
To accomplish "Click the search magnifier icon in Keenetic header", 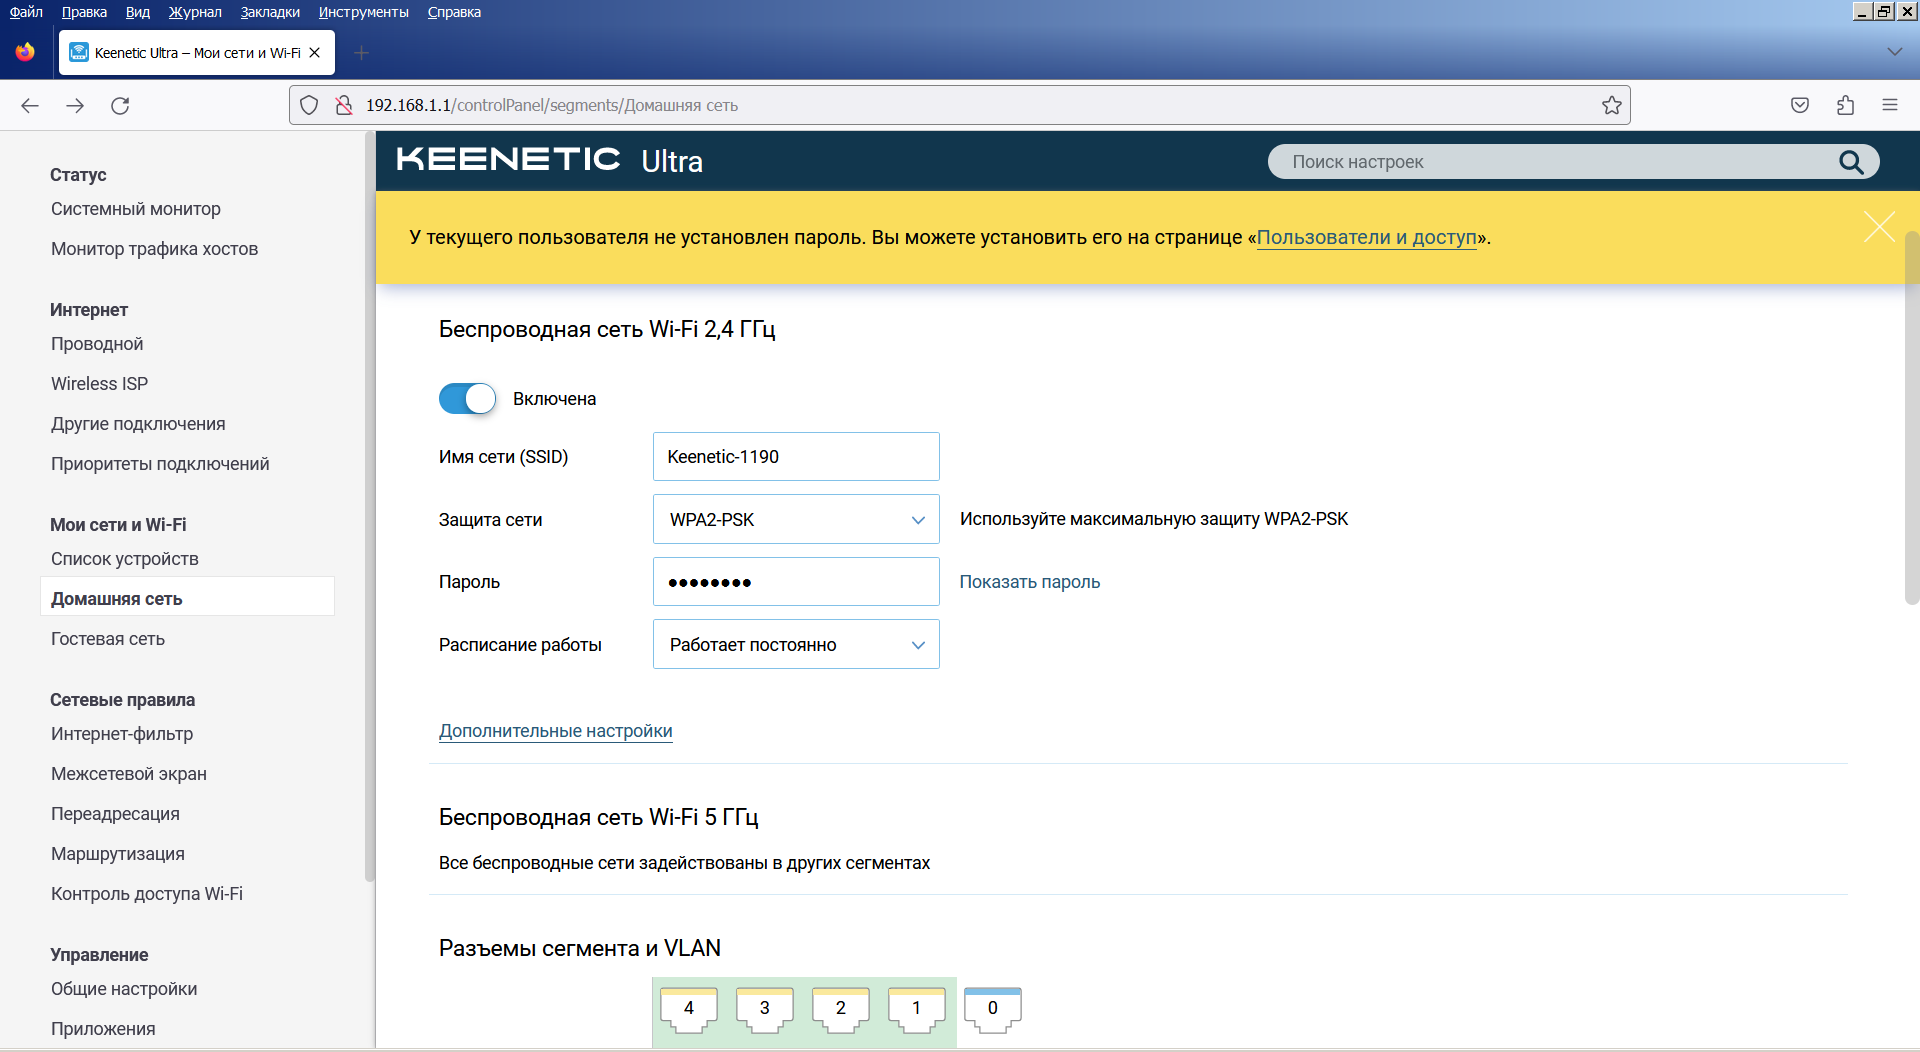I will 1851,162.
